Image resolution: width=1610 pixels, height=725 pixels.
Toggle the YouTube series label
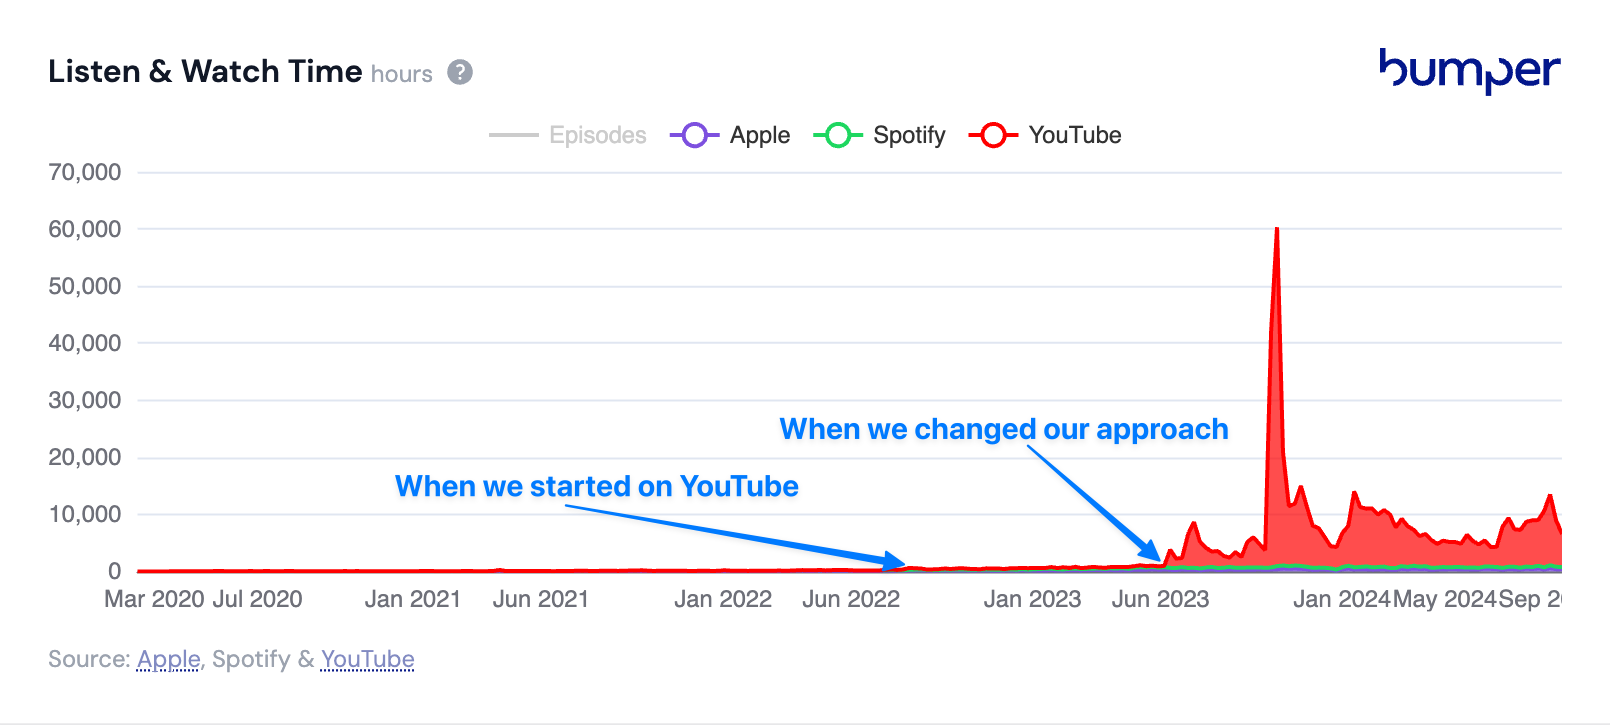pos(1075,135)
